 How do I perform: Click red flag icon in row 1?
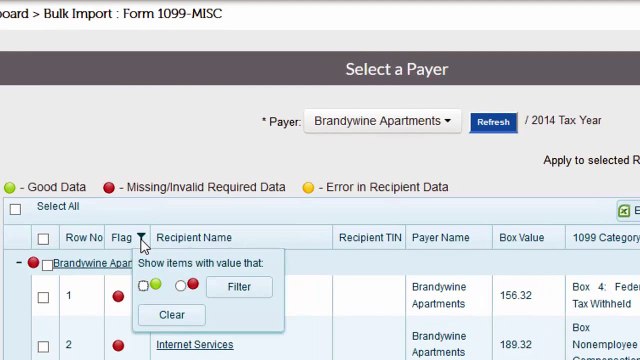coord(118,296)
